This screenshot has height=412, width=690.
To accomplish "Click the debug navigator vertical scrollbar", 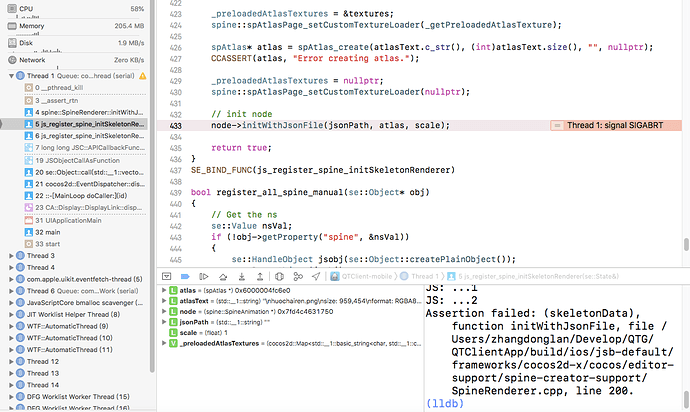I will click(152, 186).
